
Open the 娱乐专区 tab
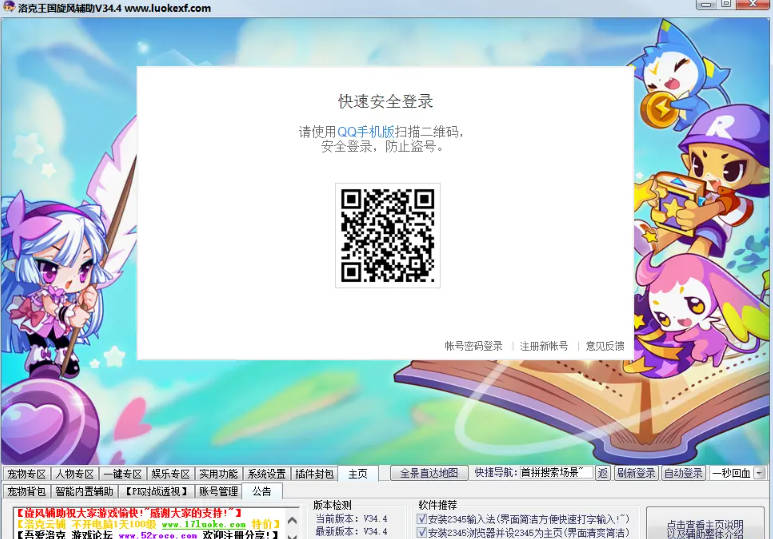coord(171,474)
